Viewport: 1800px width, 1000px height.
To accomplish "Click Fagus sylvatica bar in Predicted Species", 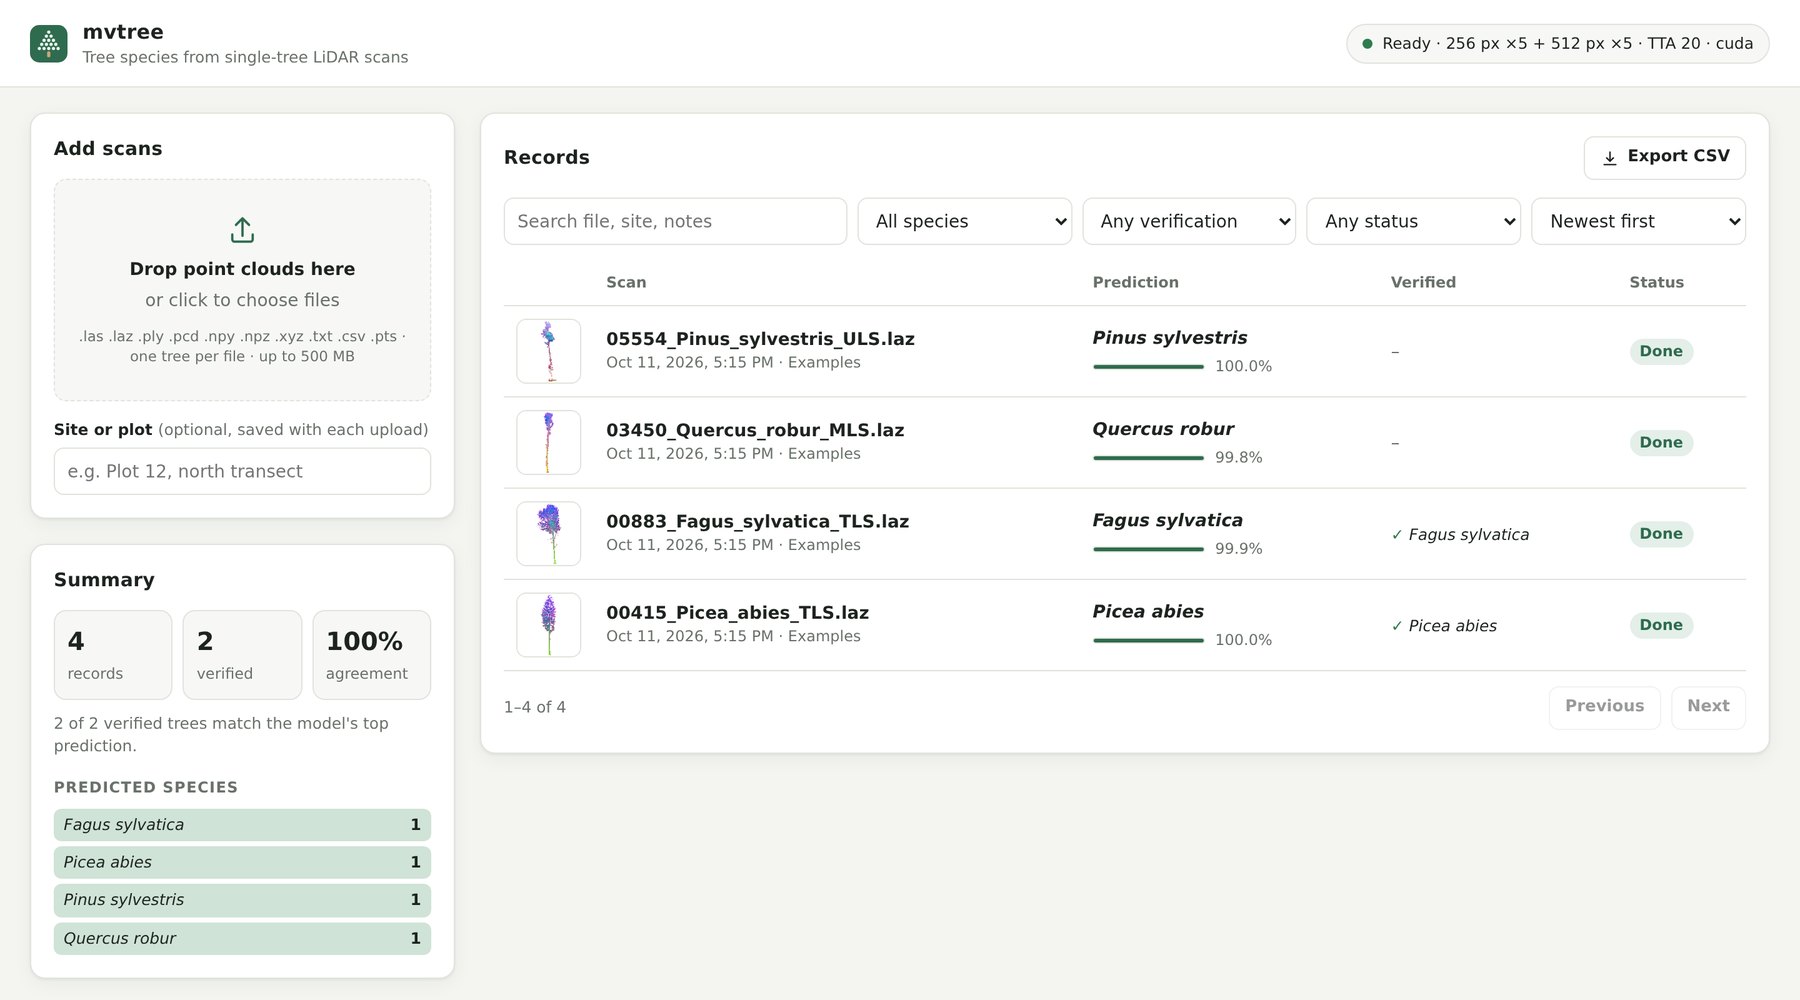I will [242, 825].
